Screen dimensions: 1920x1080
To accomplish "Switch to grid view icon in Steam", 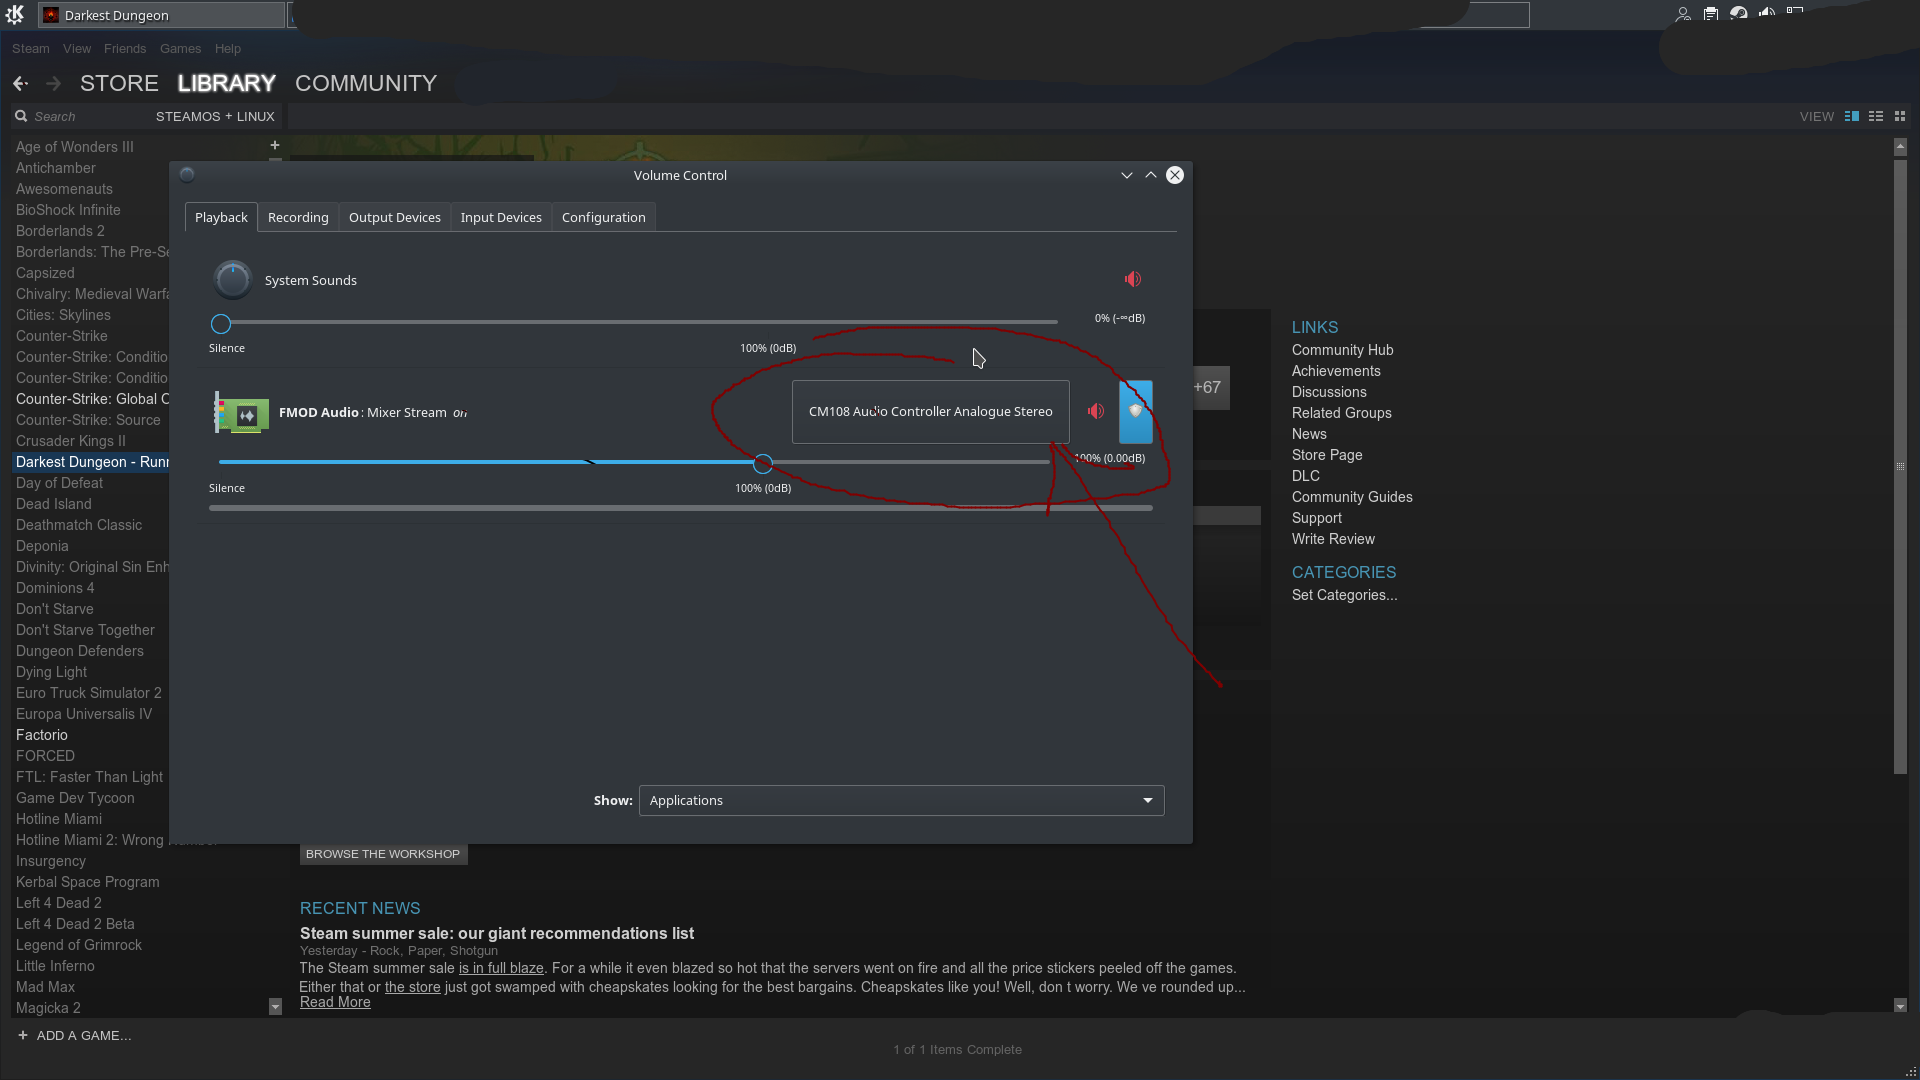I will (x=1900, y=116).
